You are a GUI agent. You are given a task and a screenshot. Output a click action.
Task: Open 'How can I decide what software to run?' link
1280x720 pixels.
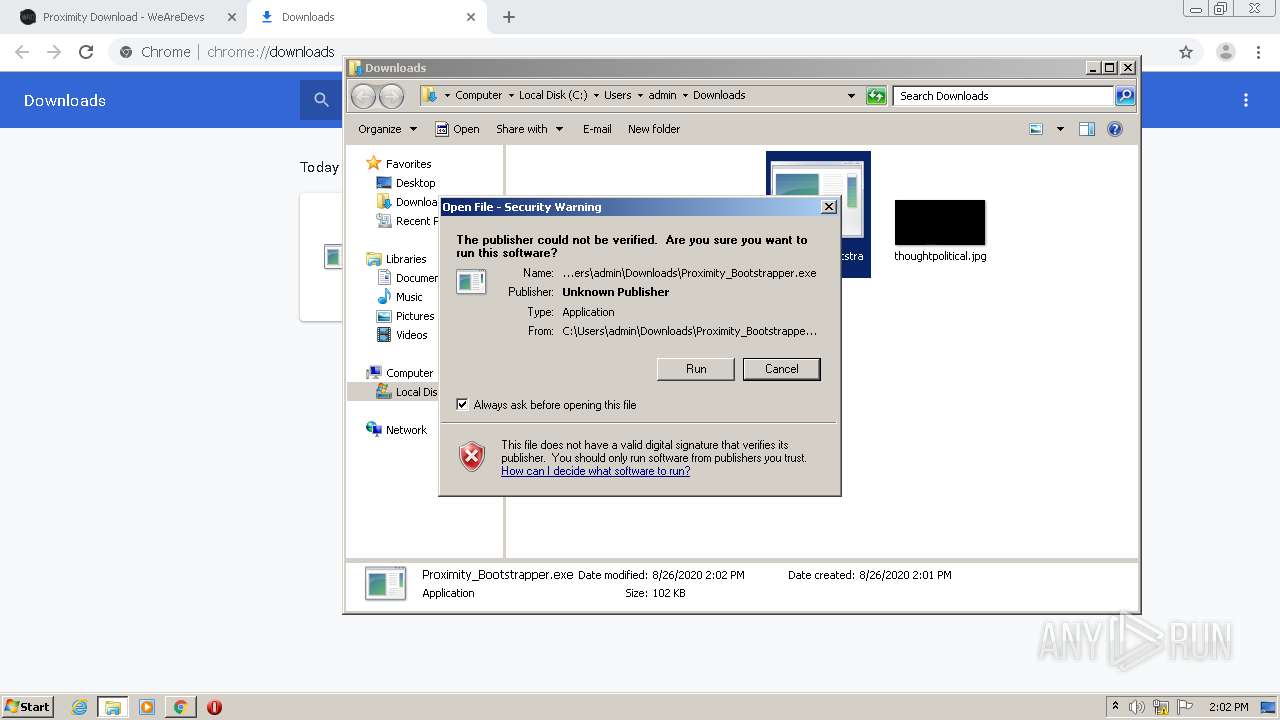[595, 471]
